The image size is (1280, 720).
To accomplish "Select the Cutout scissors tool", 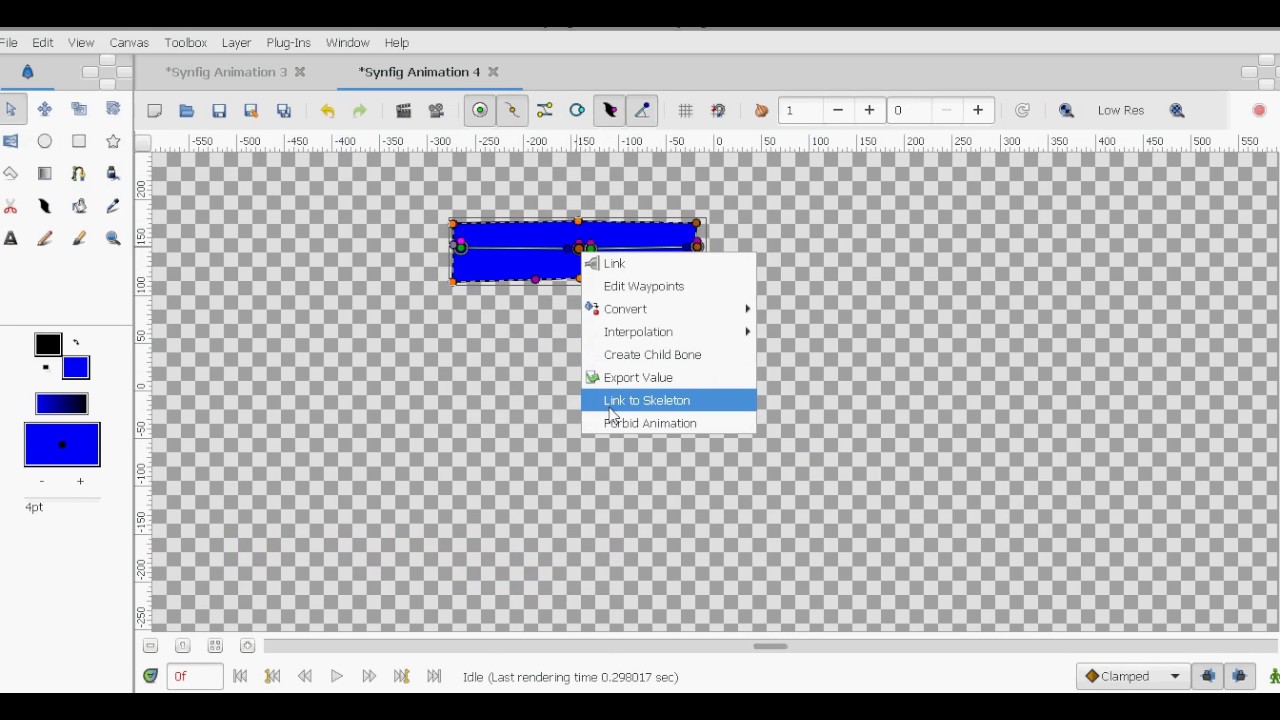I will pyautogui.click(x=11, y=206).
